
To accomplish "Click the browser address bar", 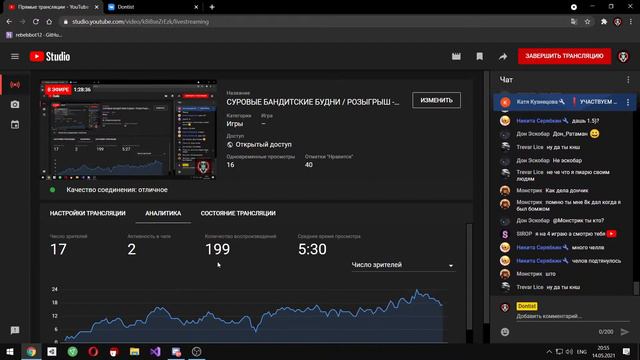I will click(314, 22).
